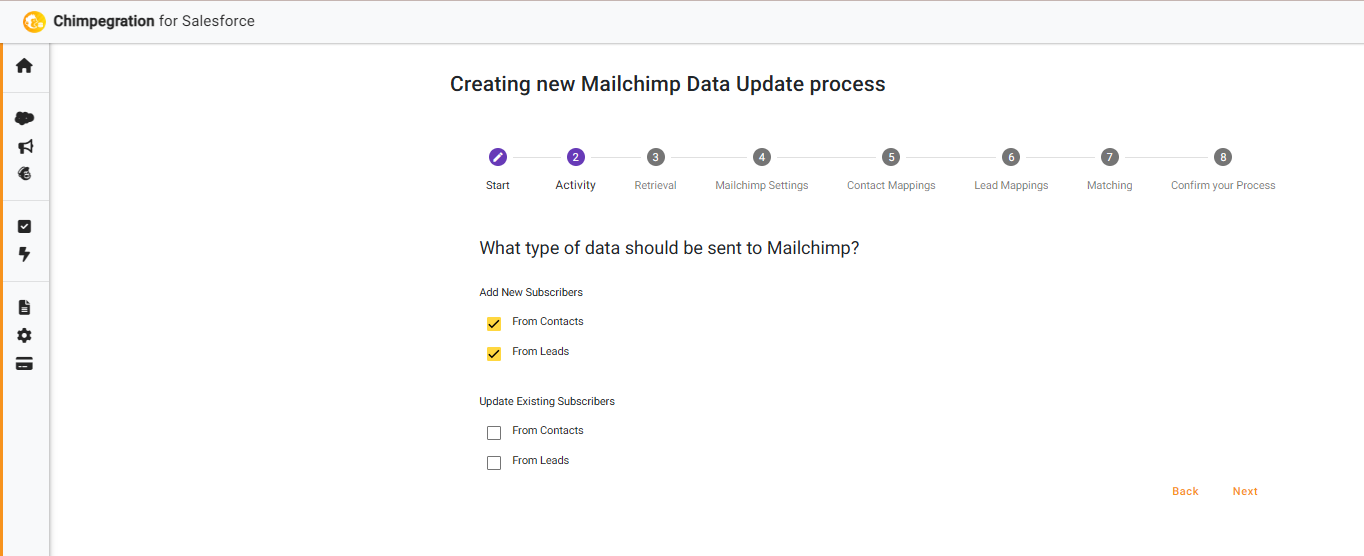Select step 5 Contact Mappings
1364x556 pixels.
click(x=891, y=157)
